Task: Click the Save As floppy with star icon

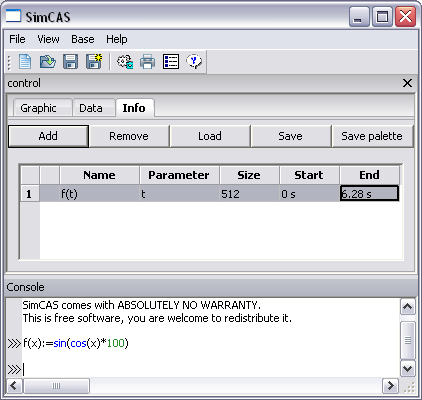Action: pyautogui.click(x=94, y=62)
